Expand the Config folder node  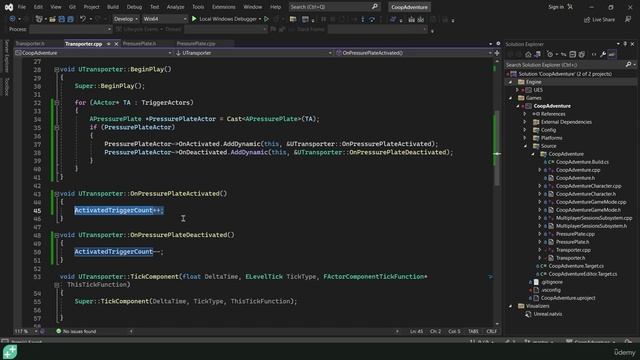click(x=525, y=130)
